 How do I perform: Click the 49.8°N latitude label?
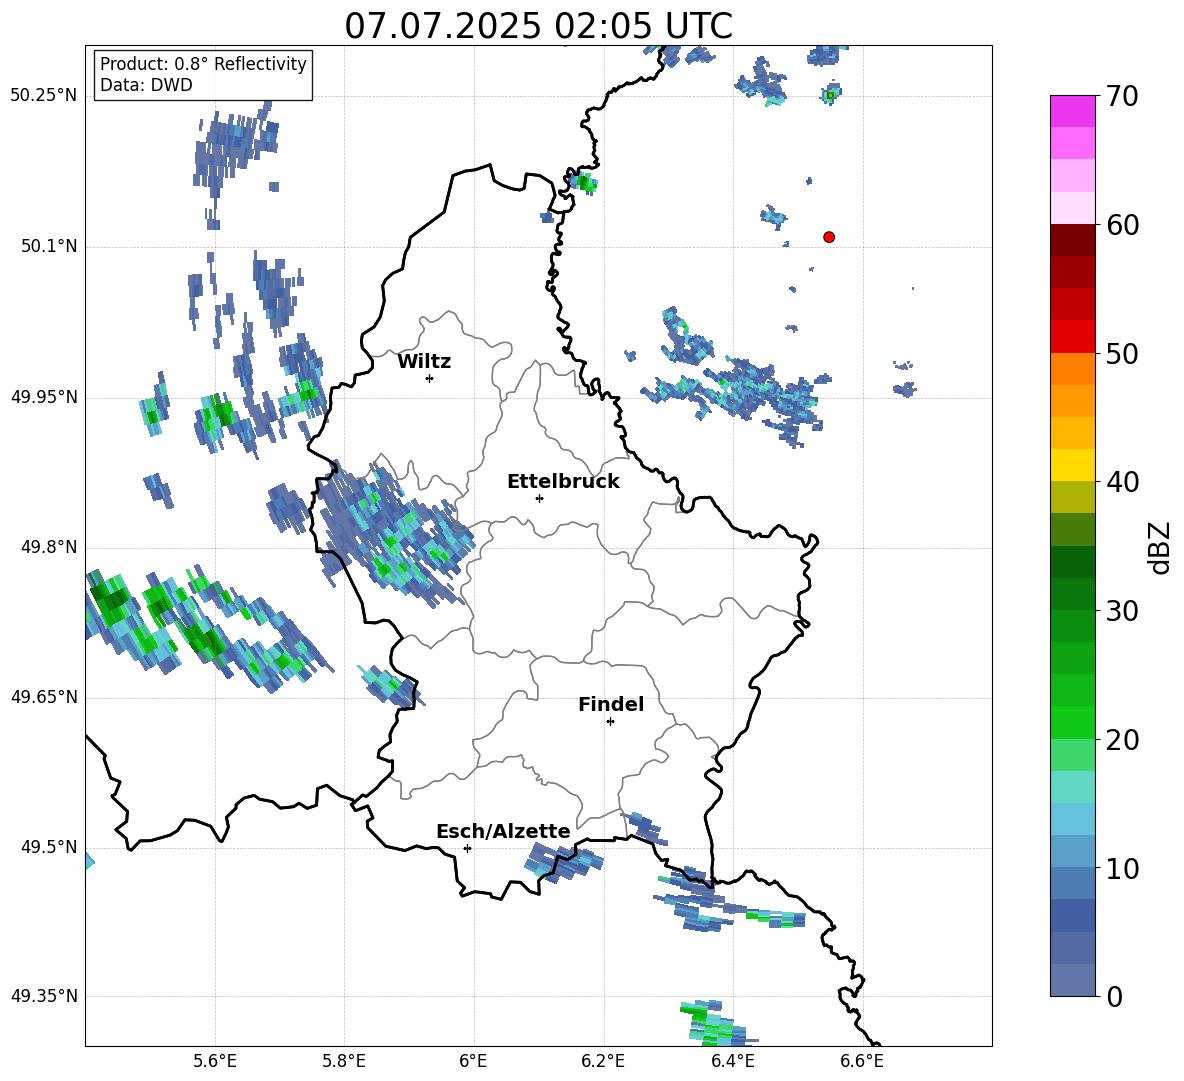pos(48,547)
